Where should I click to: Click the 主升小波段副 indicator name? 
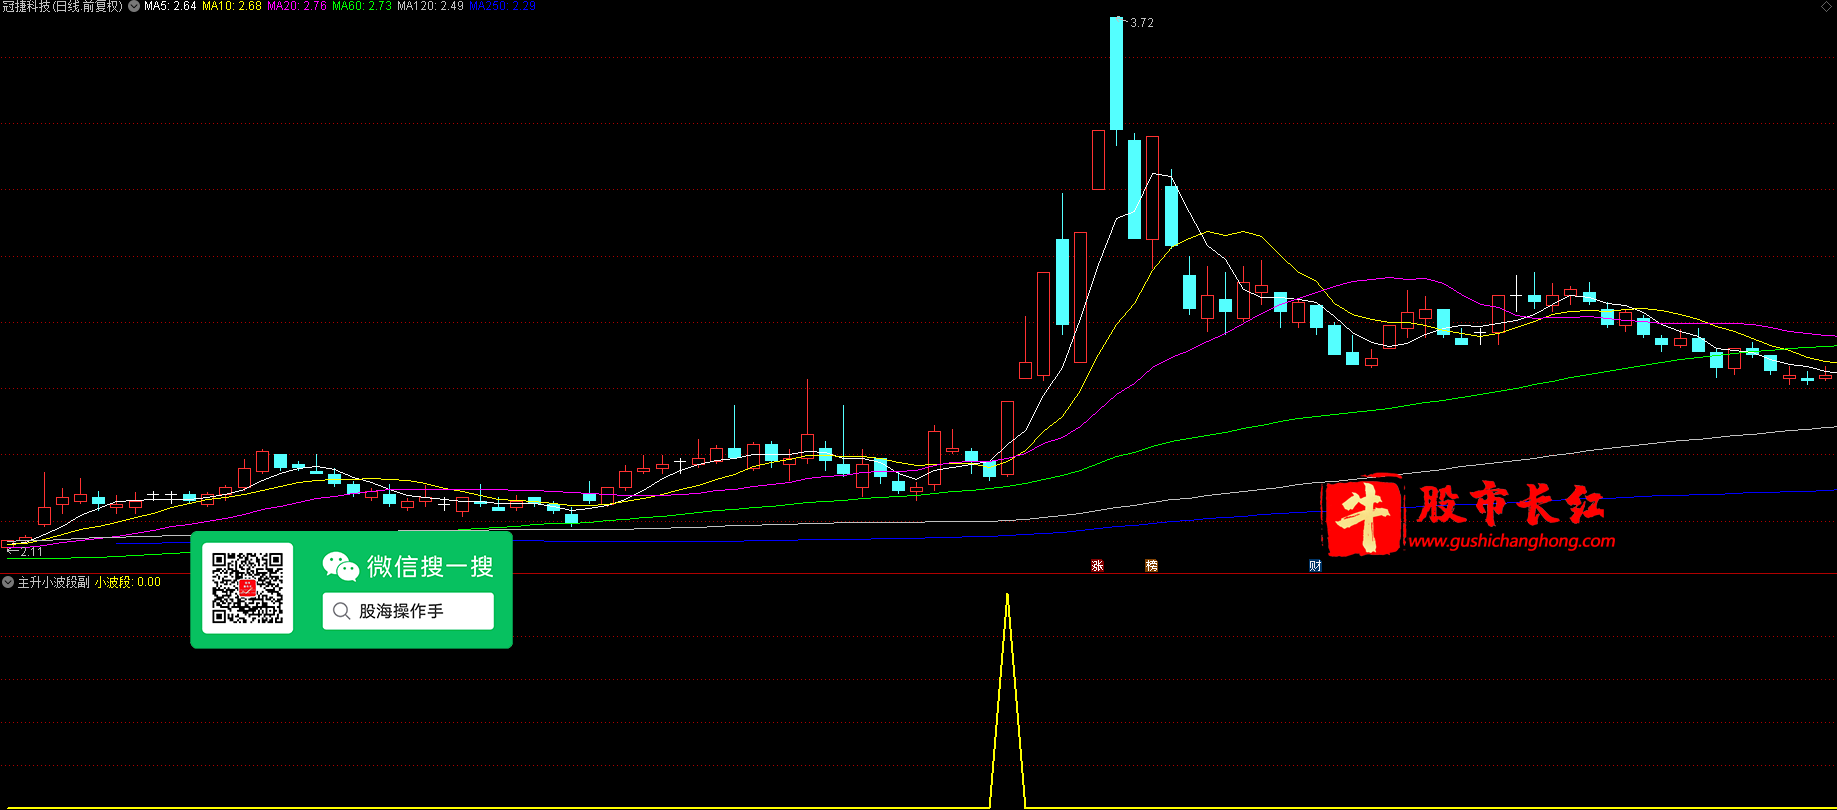(54, 582)
